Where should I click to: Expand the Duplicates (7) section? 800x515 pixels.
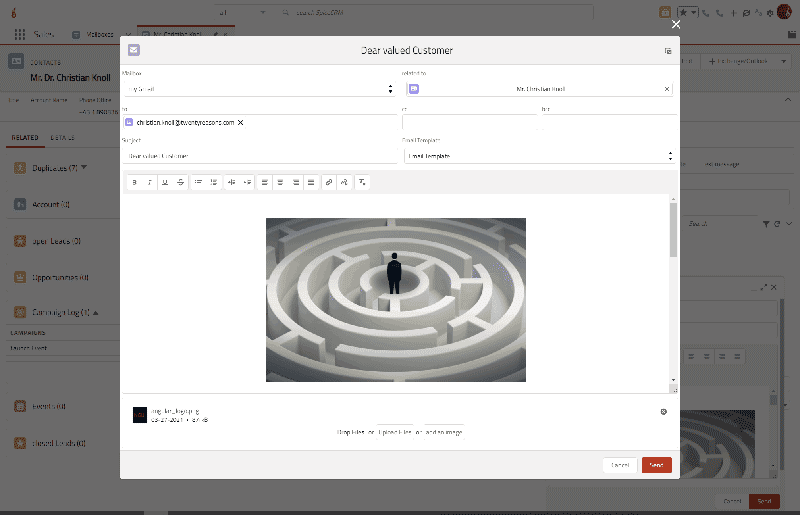[x=84, y=167]
